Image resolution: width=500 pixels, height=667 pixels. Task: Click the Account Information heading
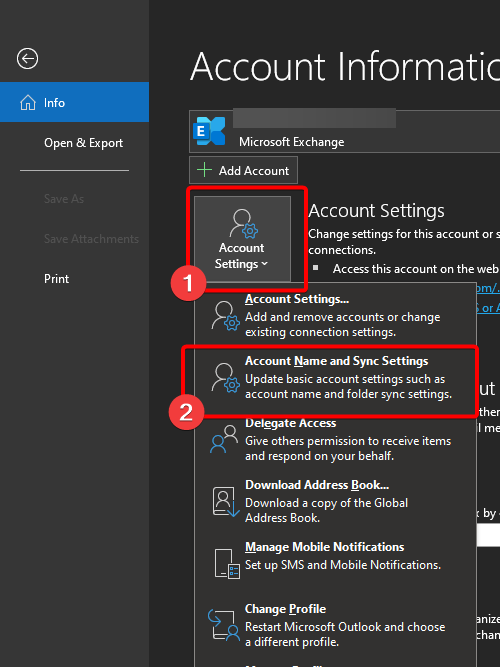pyautogui.click(x=345, y=66)
